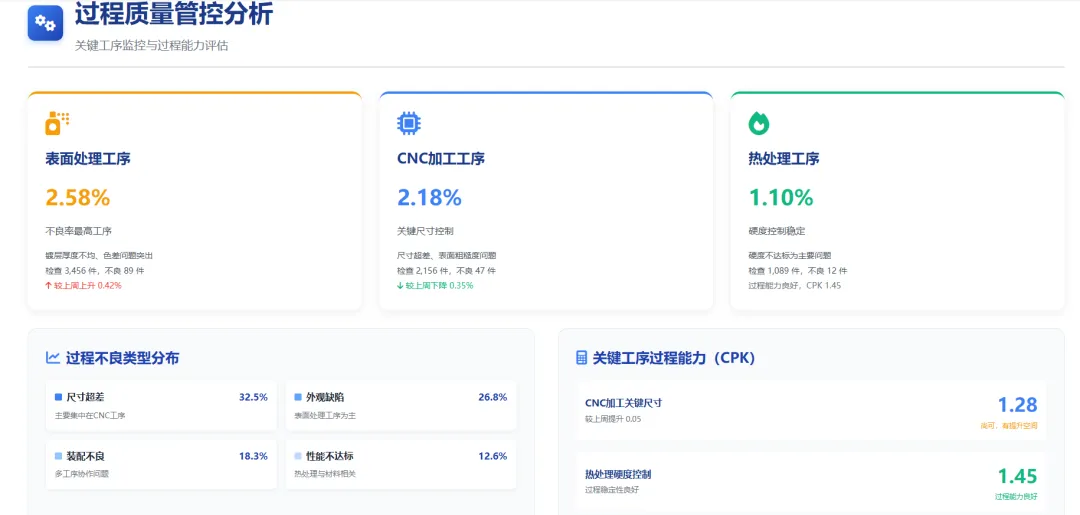Select the 外观缺陷 defect type label
This screenshot has width=1080, height=515.
pos(325,397)
